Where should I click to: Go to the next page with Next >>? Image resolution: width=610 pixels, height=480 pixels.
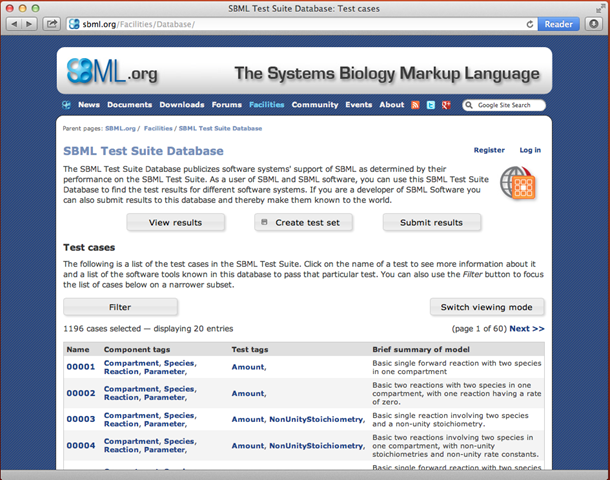click(527, 329)
